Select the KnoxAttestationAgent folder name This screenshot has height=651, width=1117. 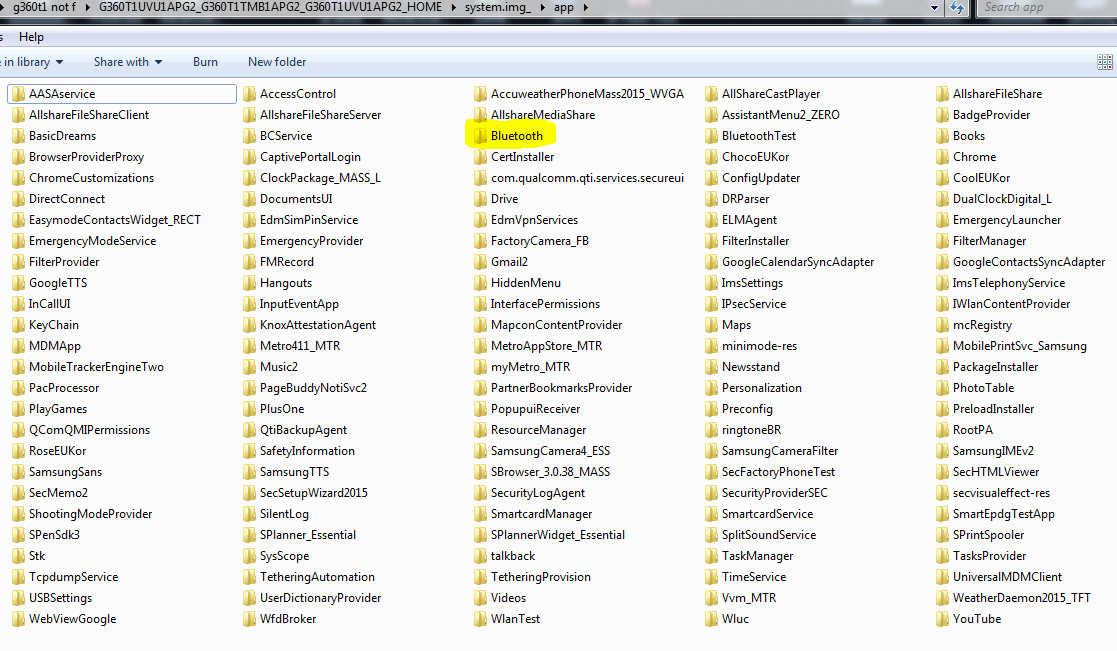pos(318,325)
